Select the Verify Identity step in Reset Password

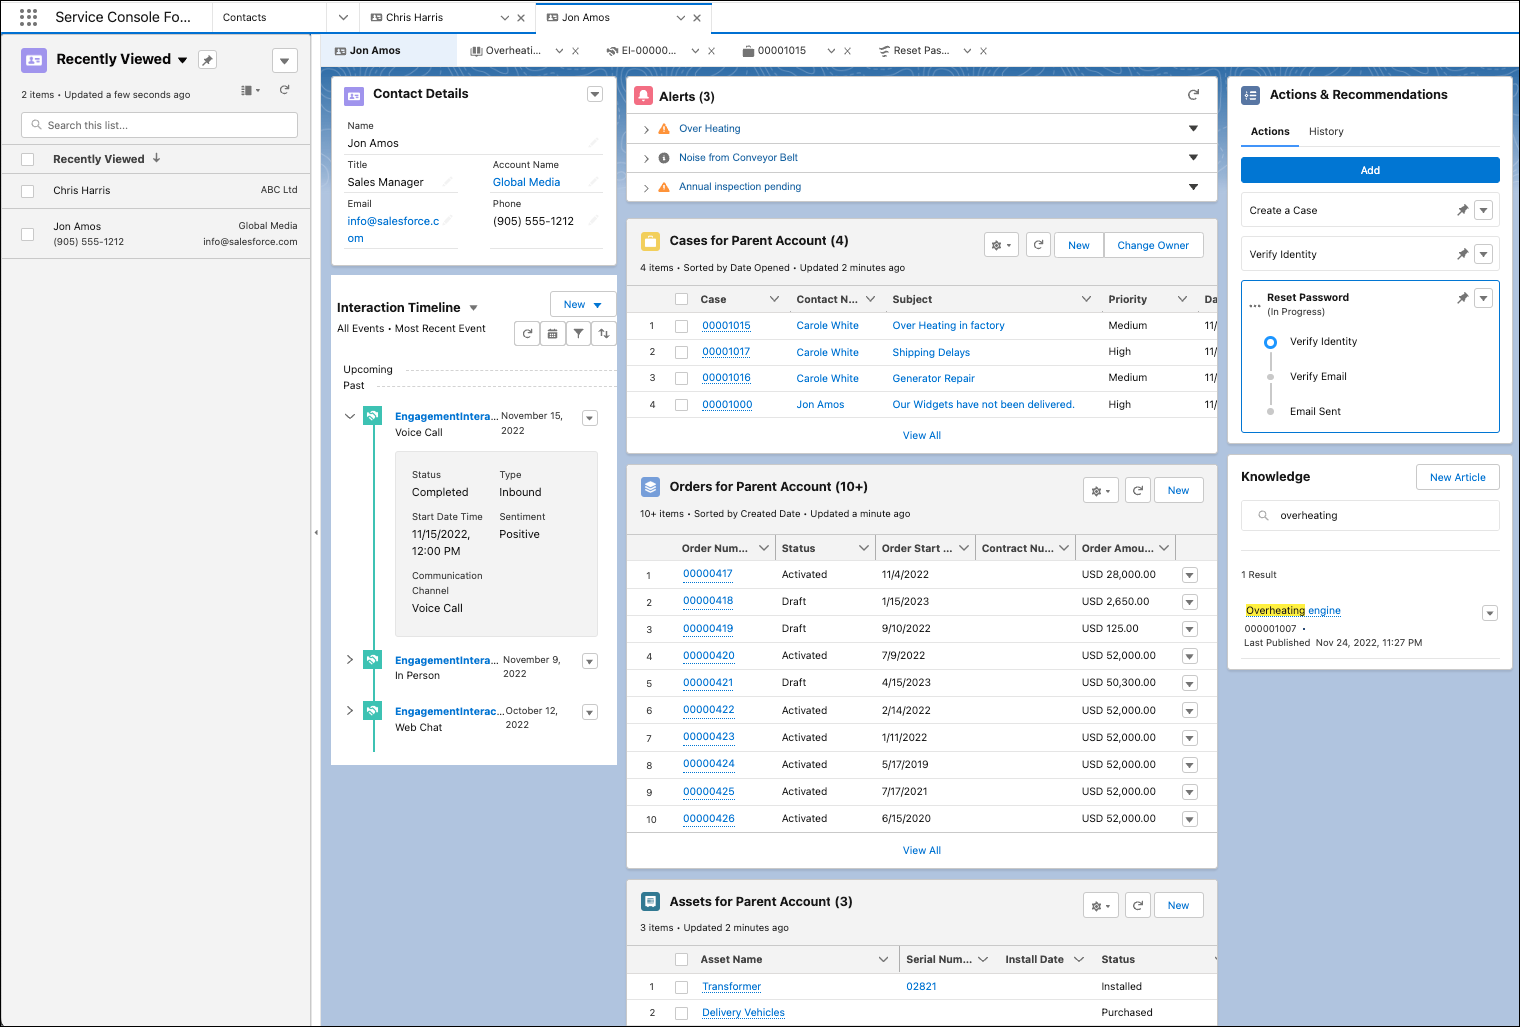point(1270,341)
